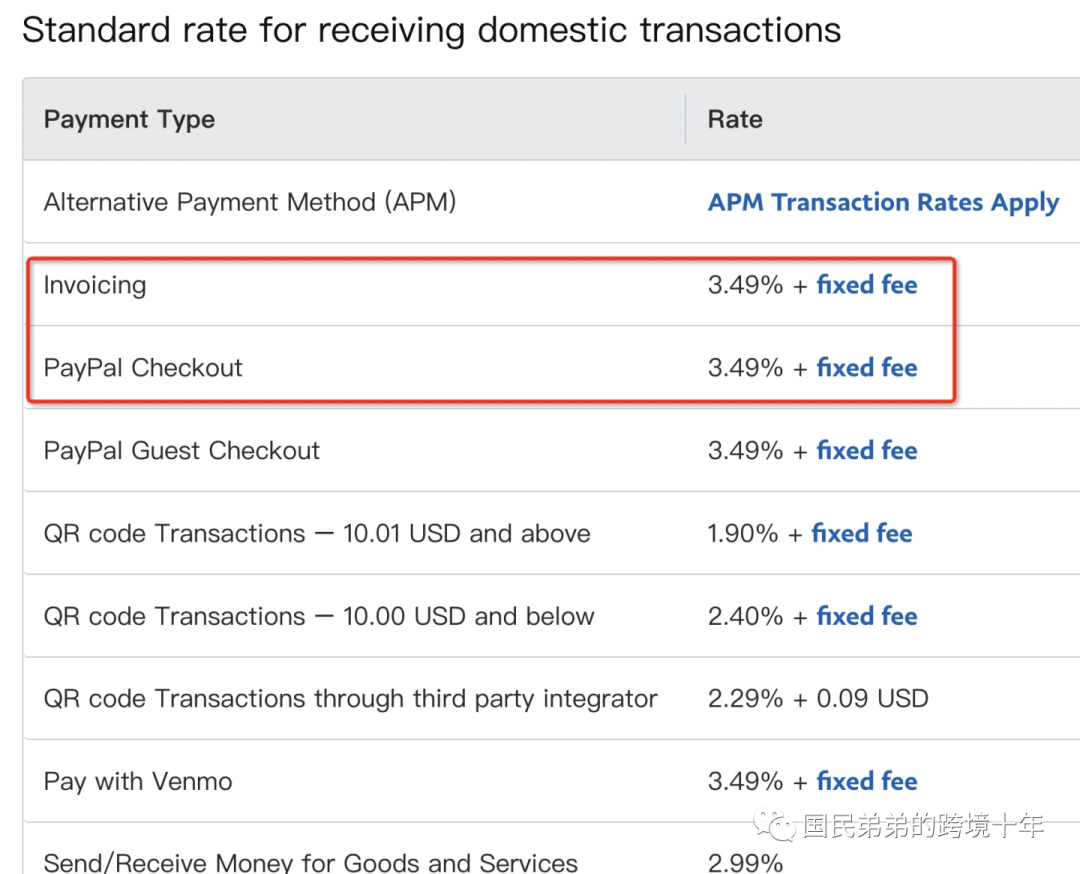
Task: Click QR code third party integrator row label
Action: 350,699
